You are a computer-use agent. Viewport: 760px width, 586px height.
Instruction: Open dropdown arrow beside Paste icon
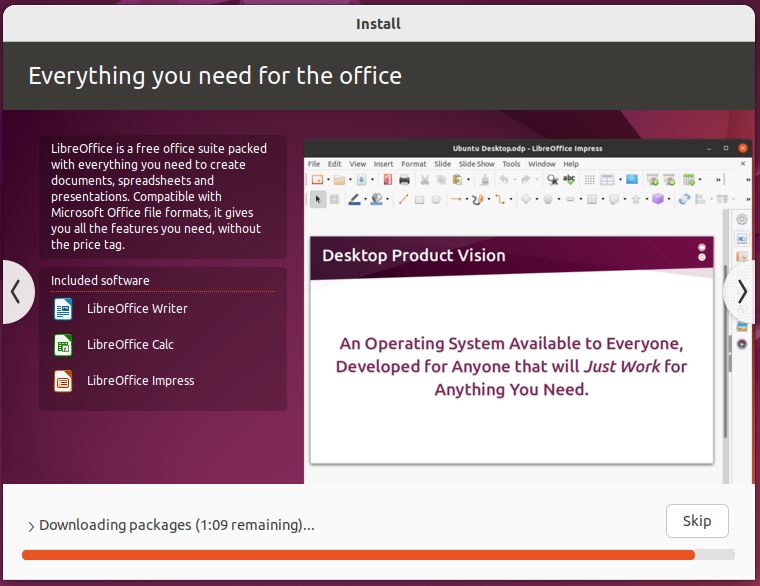468,180
